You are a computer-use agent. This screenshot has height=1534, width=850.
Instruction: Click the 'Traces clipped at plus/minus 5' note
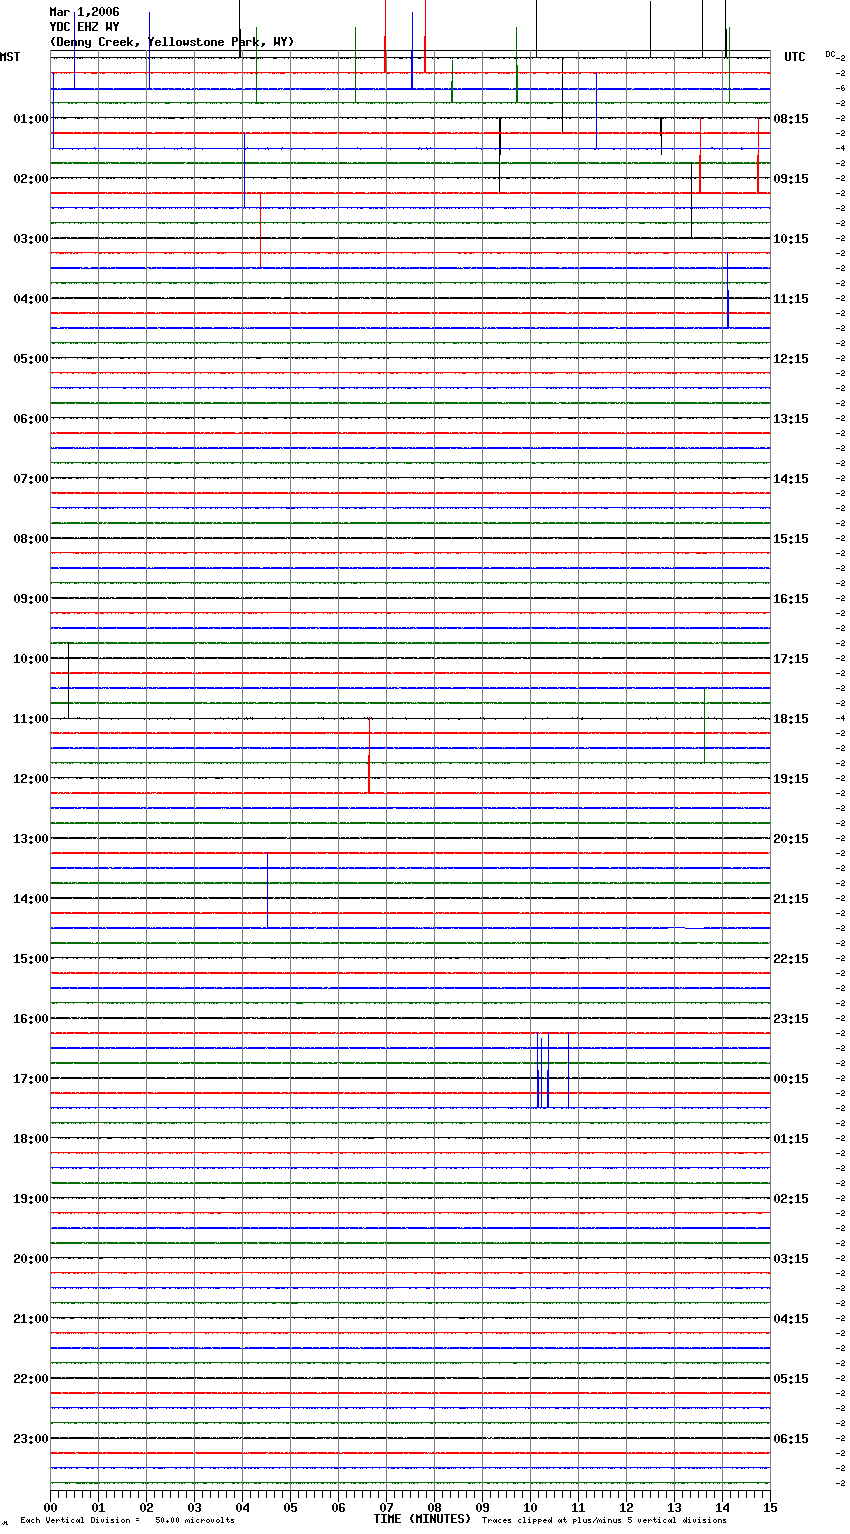tap(604, 1521)
